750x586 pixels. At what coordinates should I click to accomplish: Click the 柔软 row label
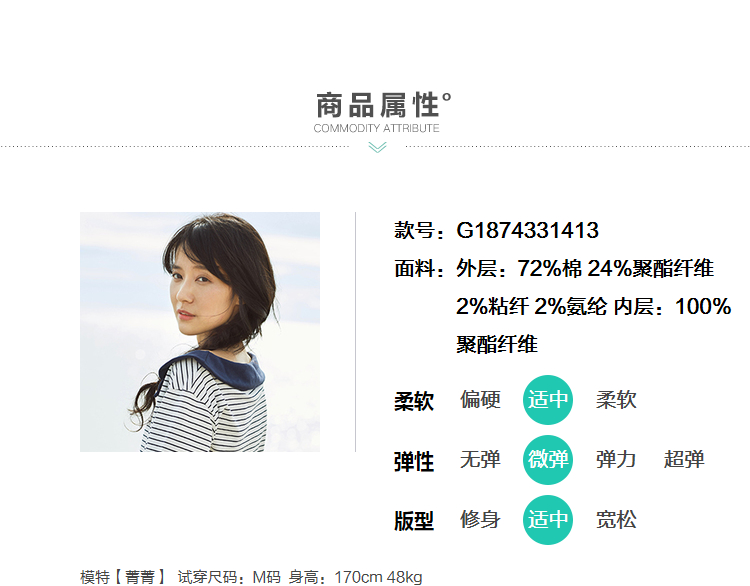(x=414, y=401)
